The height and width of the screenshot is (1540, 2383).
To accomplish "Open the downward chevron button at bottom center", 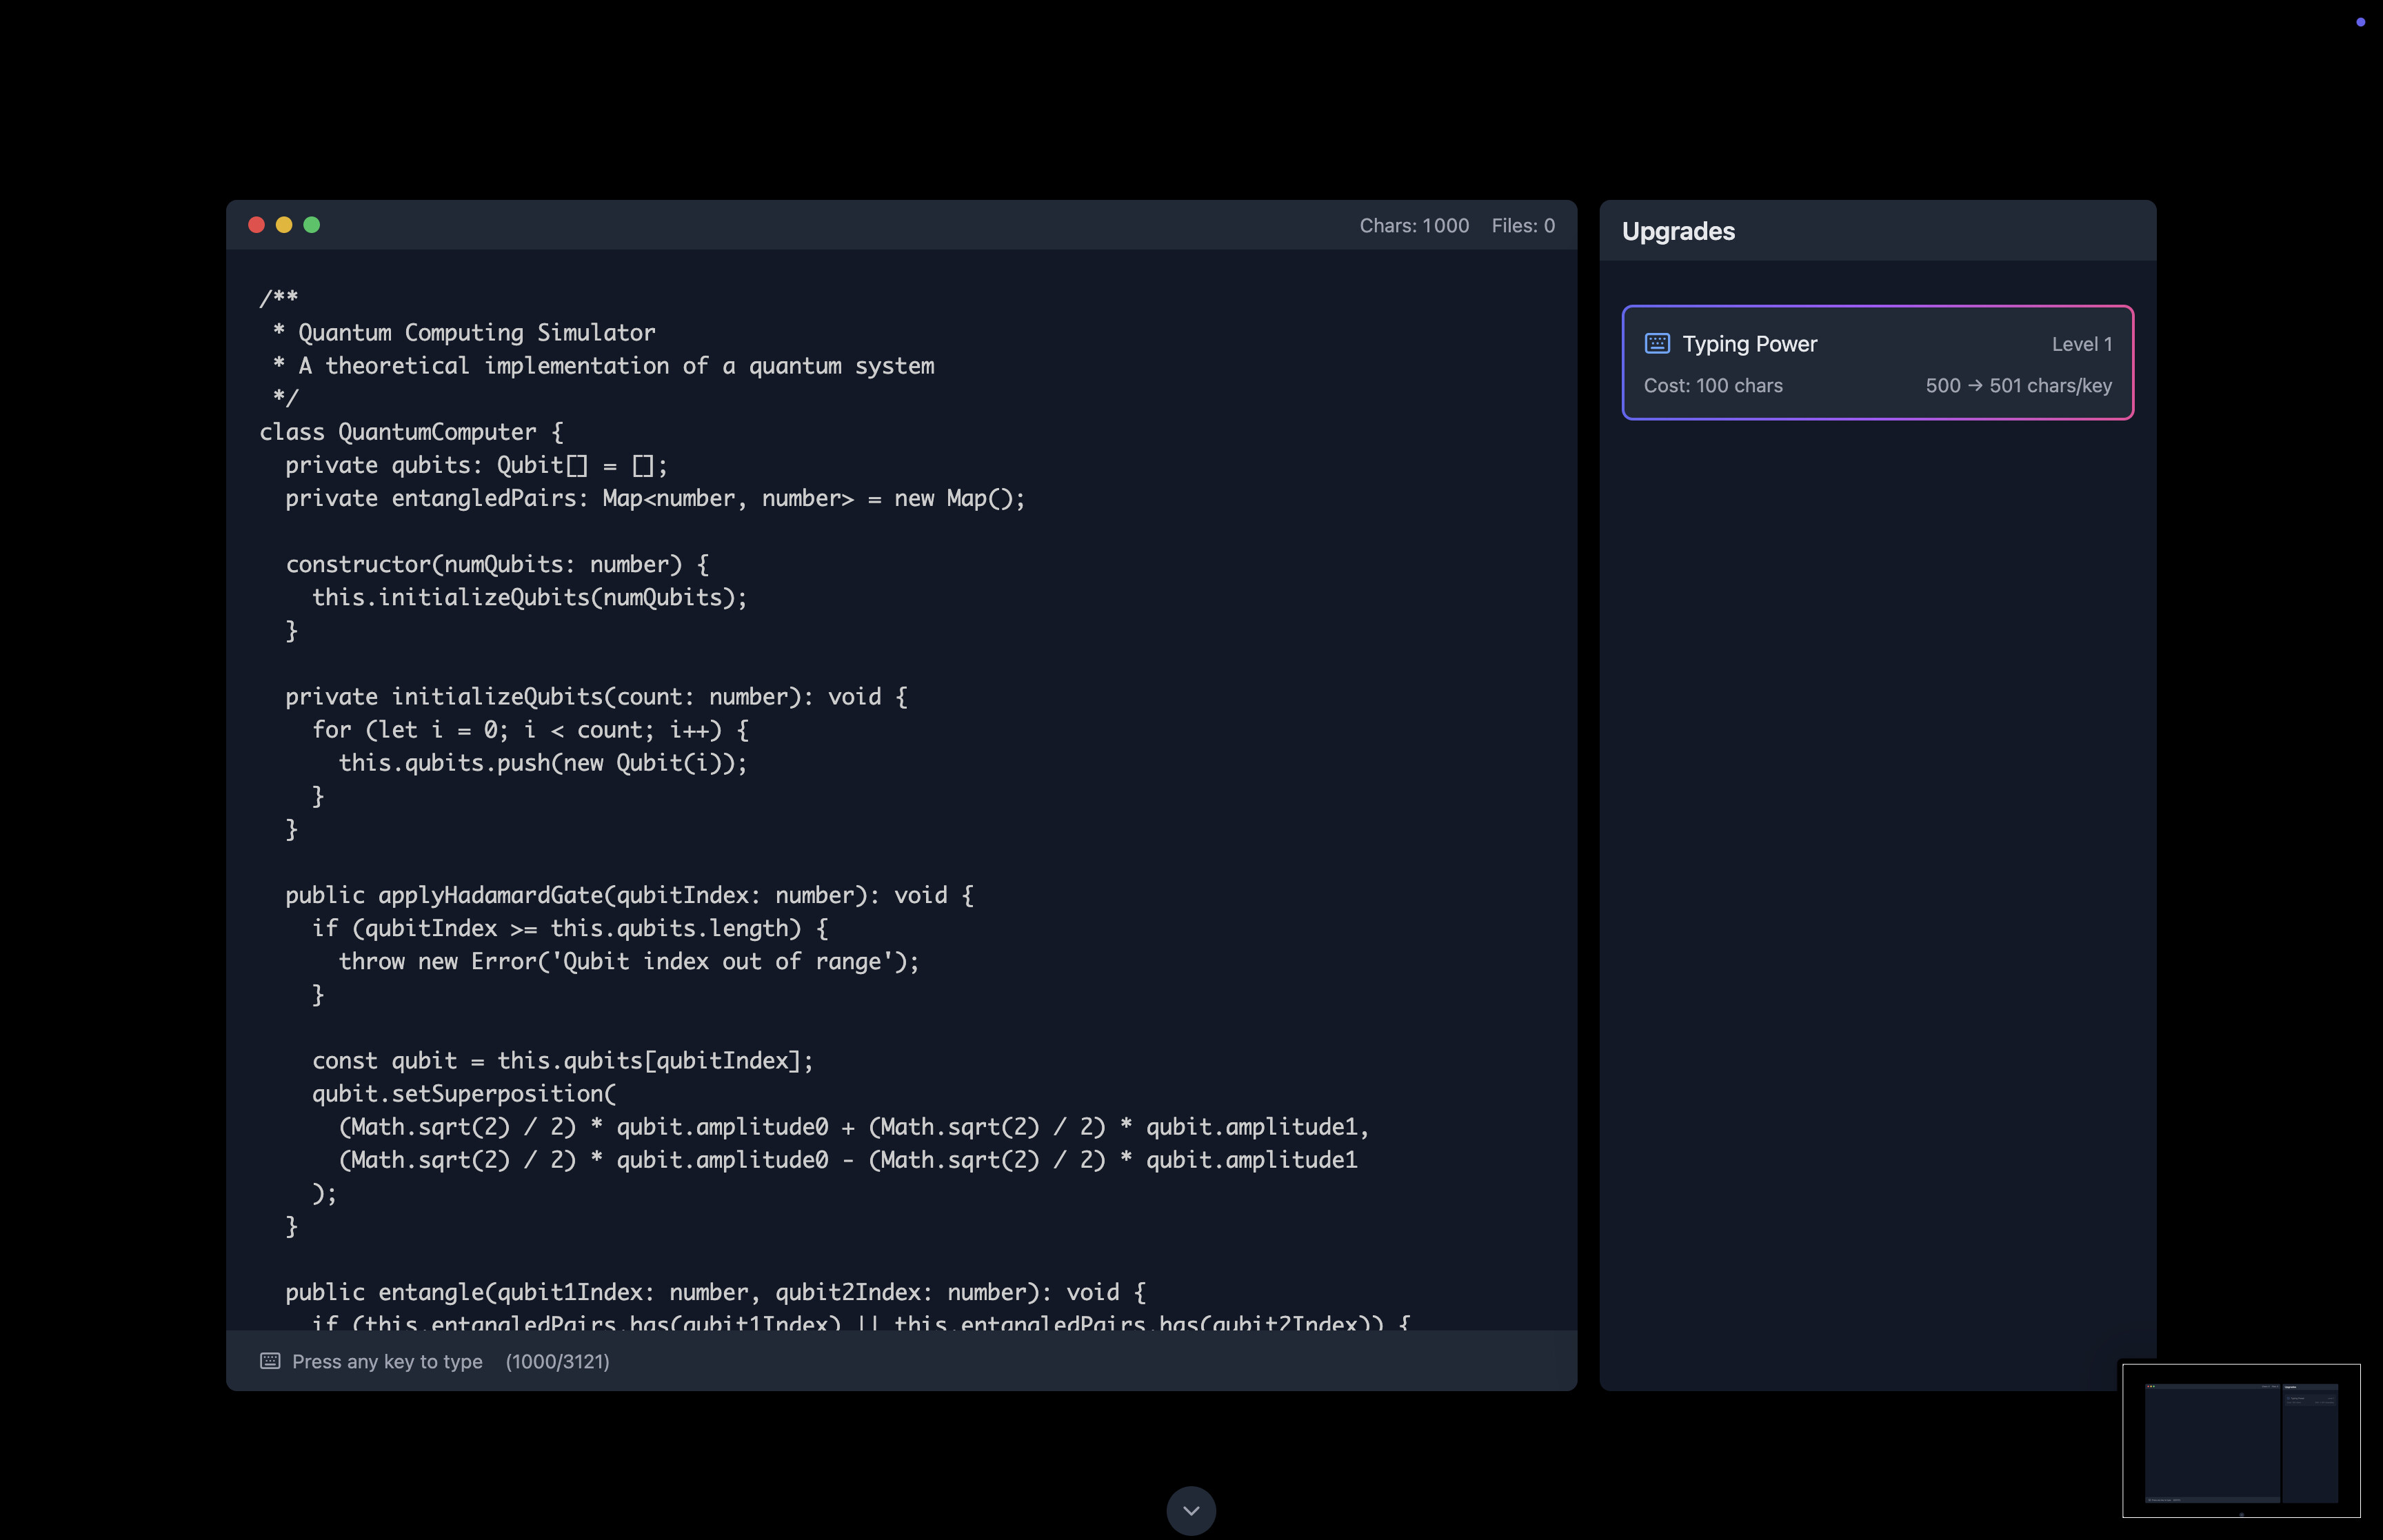I will pyautogui.click(x=1191, y=1511).
